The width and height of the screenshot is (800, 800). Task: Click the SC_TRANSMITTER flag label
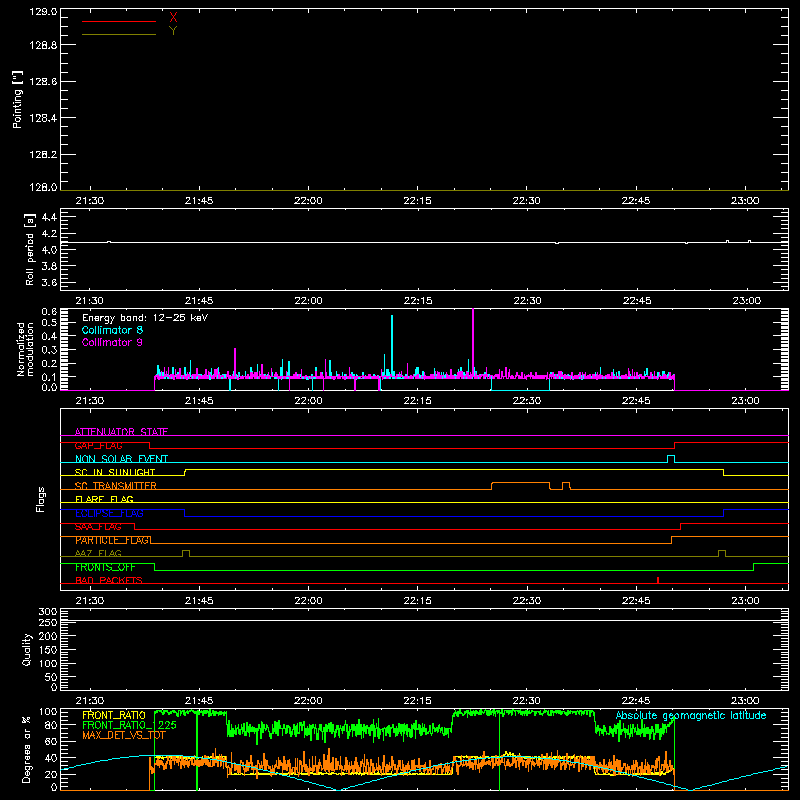[115, 486]
